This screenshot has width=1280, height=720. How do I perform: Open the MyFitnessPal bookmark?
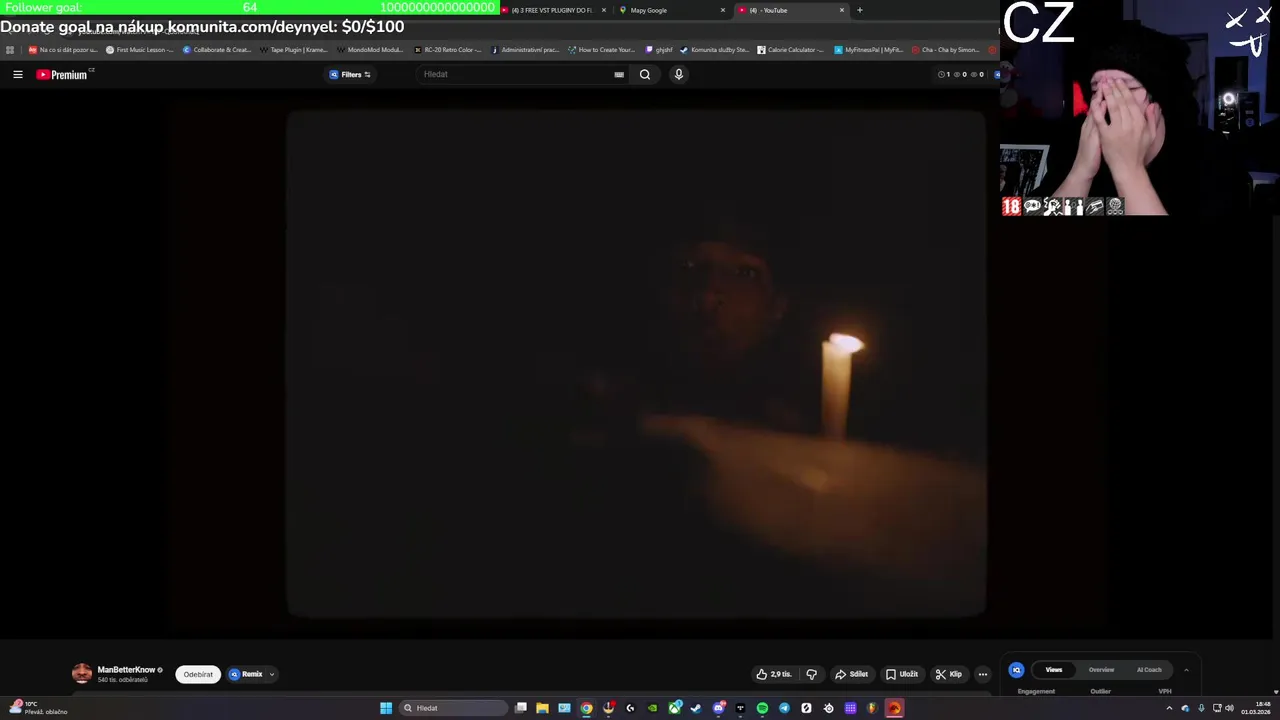[868, 49]
